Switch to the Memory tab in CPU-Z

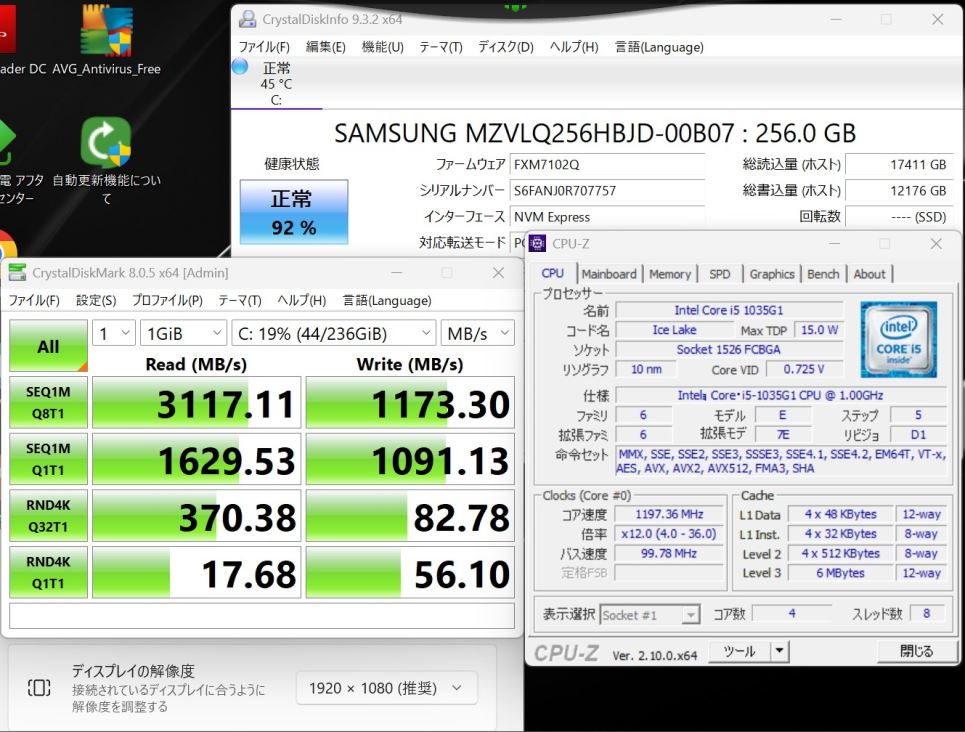[670, 274]
